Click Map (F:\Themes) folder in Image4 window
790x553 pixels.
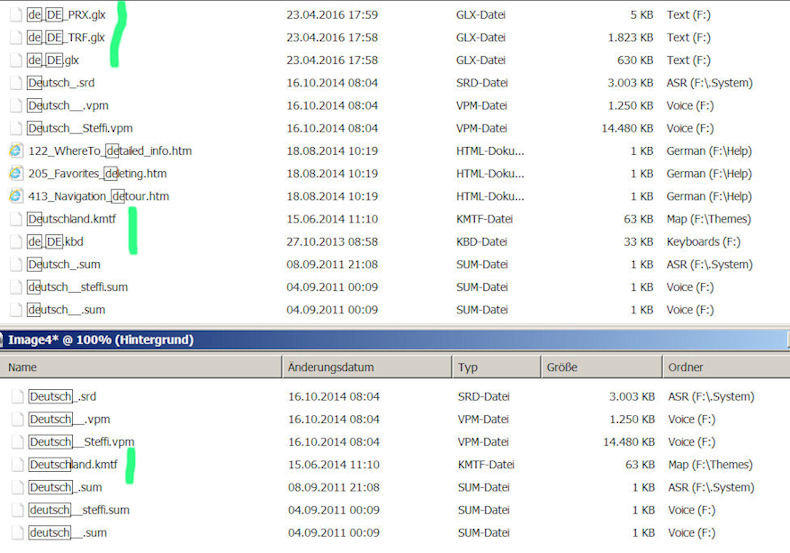click(x=710, y=465)
